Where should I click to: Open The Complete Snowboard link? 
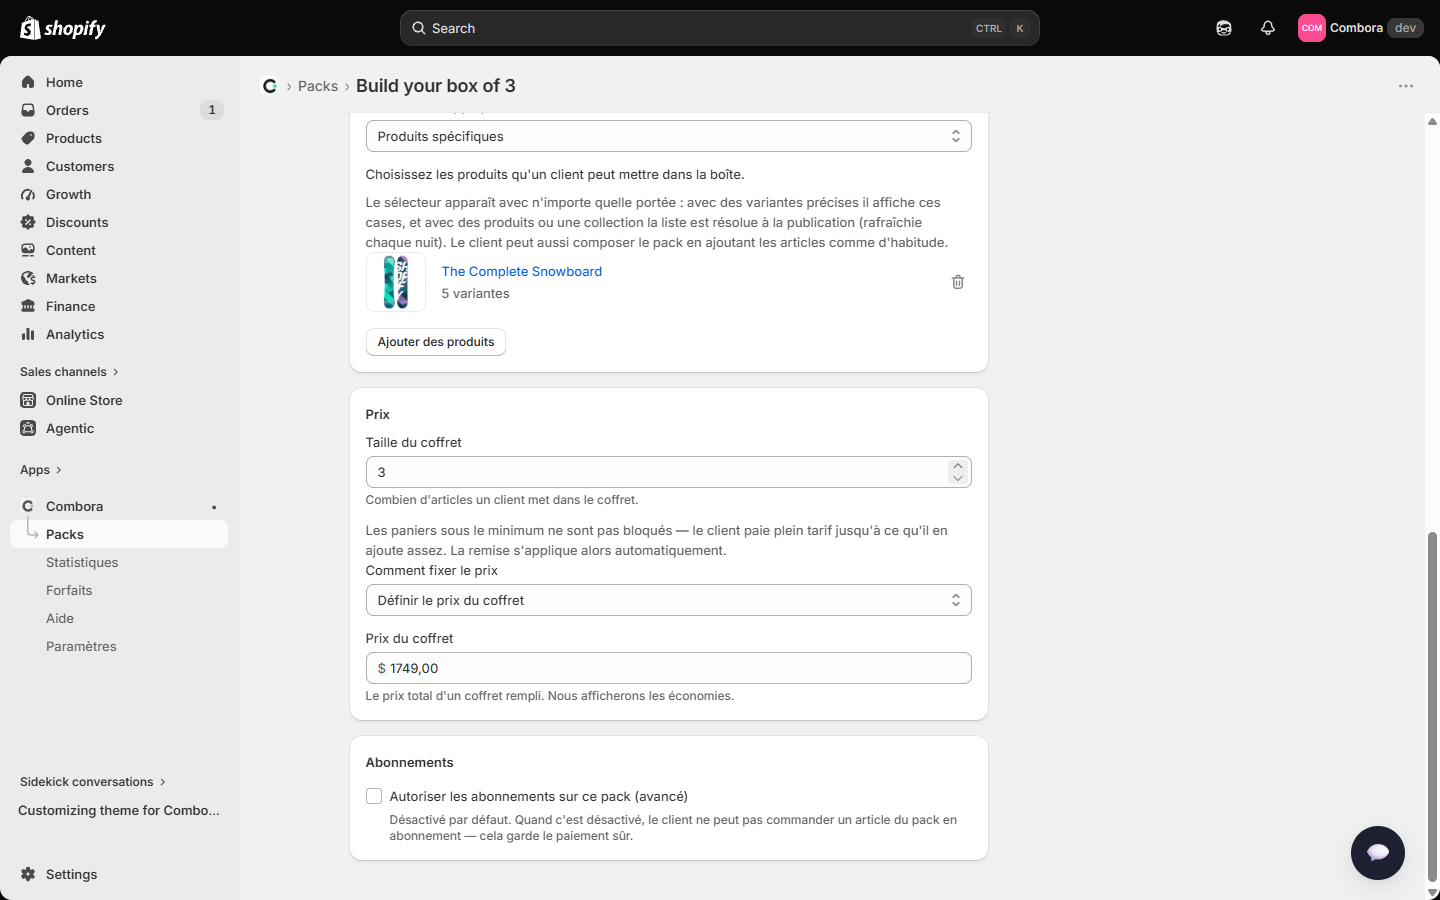[x=522, y=271]
